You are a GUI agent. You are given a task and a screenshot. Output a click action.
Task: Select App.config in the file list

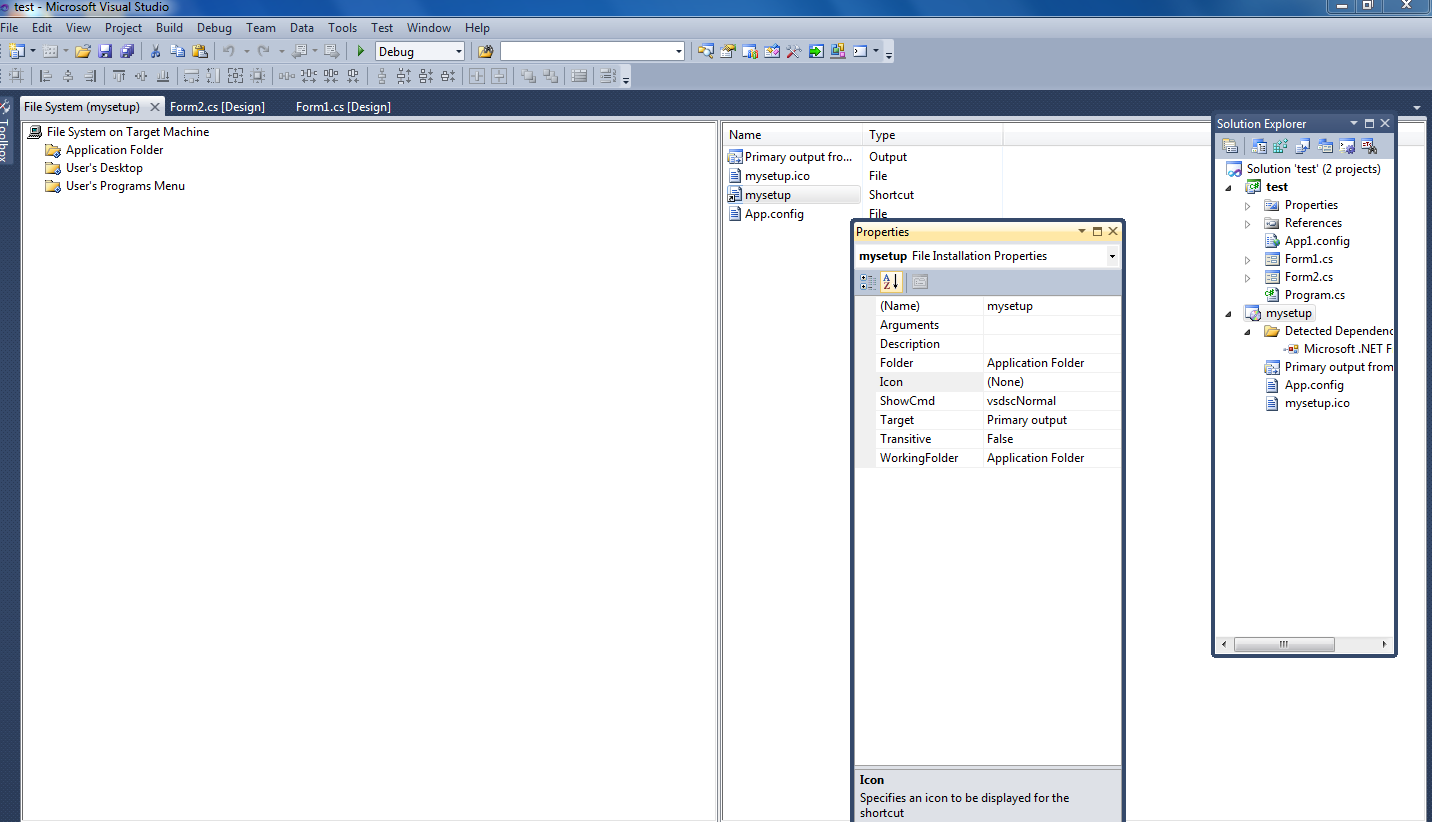(774, 214)
